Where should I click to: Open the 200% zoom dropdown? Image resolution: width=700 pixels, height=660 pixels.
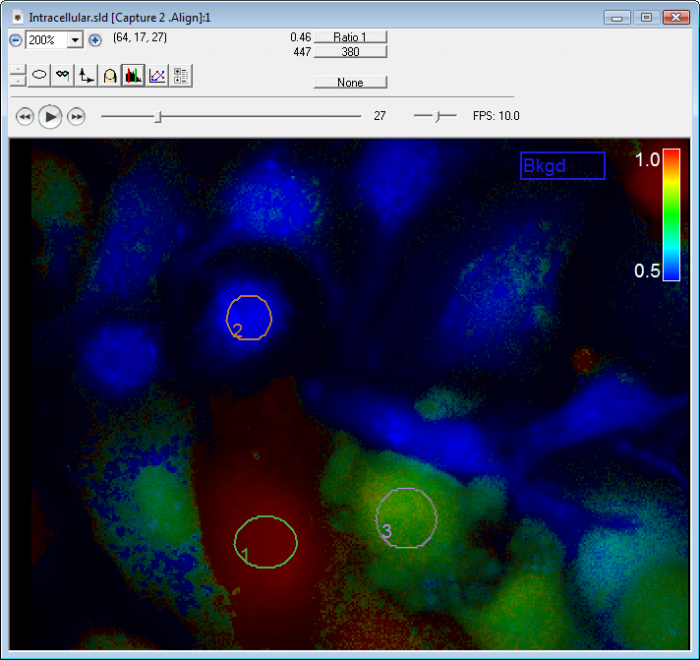pyautogui.click(x=75, y=40)
